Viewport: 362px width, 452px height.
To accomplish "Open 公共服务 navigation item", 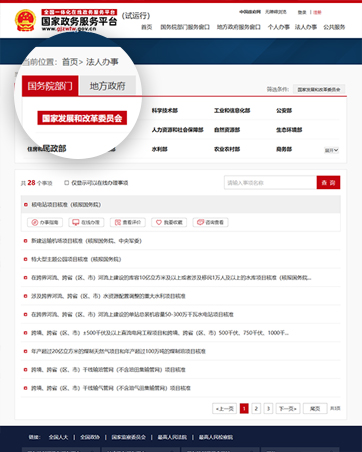I will click(334, 27).
